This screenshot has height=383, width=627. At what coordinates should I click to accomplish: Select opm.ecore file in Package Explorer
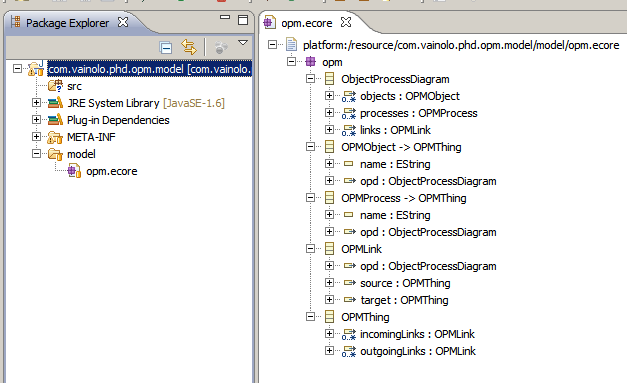point(112,171)
